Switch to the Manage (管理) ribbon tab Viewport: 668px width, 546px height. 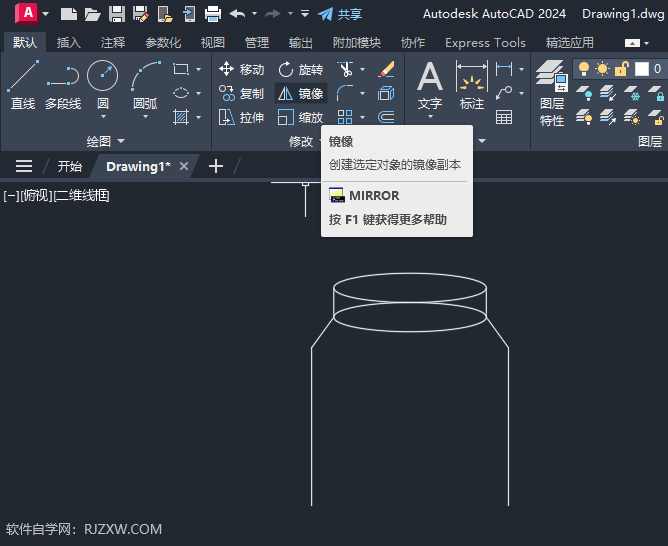click(257, 43)
